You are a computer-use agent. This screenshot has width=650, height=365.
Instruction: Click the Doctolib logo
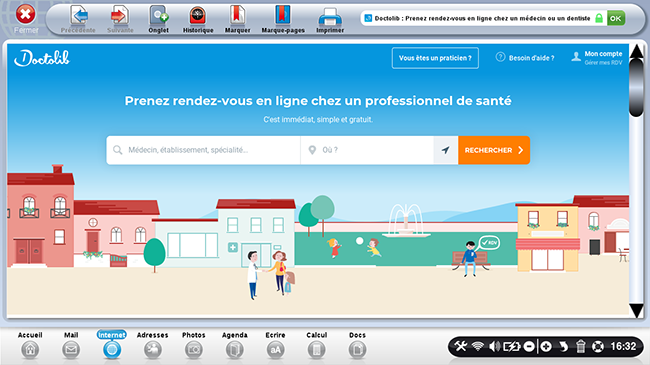click(42, 58)
